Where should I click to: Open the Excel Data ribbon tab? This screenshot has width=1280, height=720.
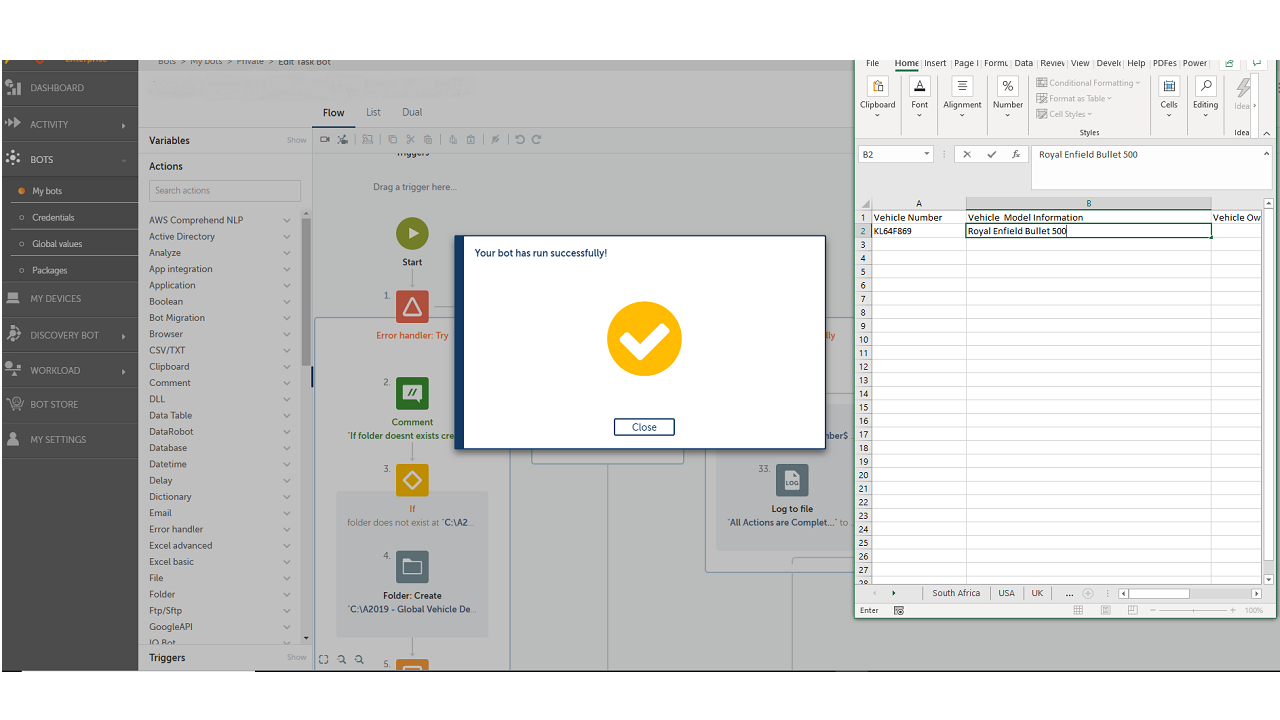(1024, 63)
